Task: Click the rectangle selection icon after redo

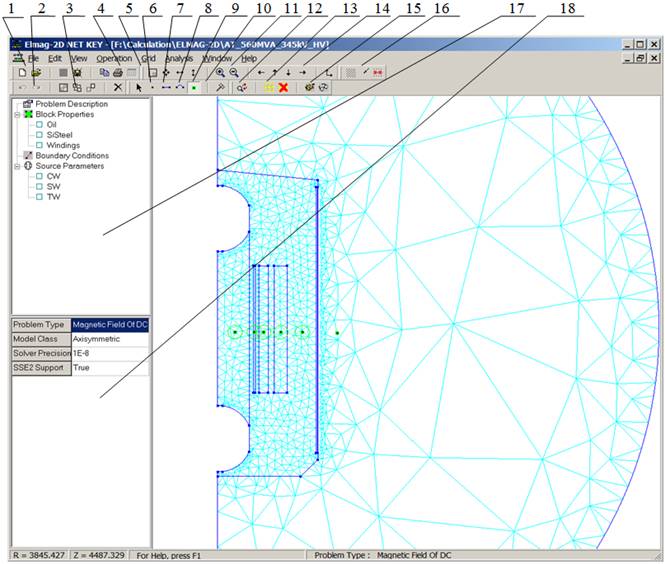Action: (x=63, y=87)
